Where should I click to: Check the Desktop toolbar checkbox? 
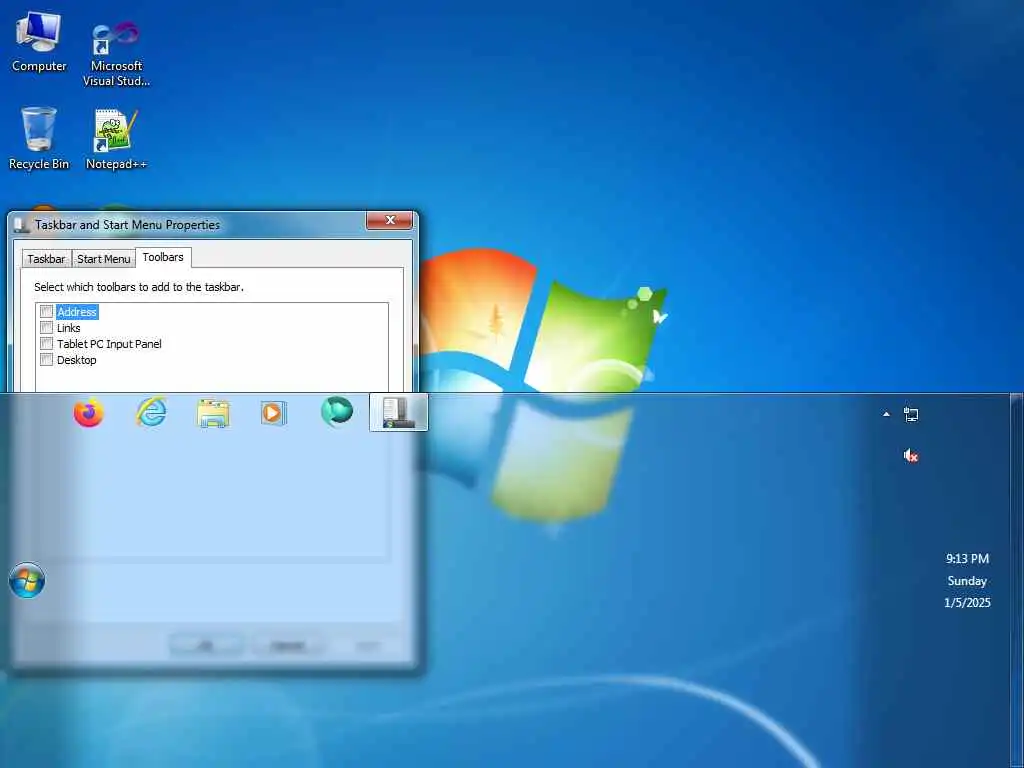46,359
